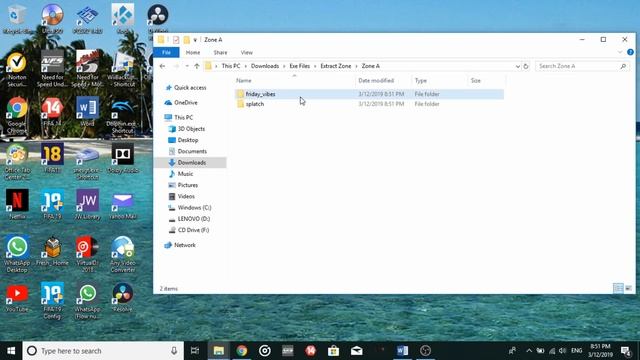The width and height of the screenshot is (640, 360).
Task: Select Netflix desktop shortcut
Action: click(x=17, y=204)
